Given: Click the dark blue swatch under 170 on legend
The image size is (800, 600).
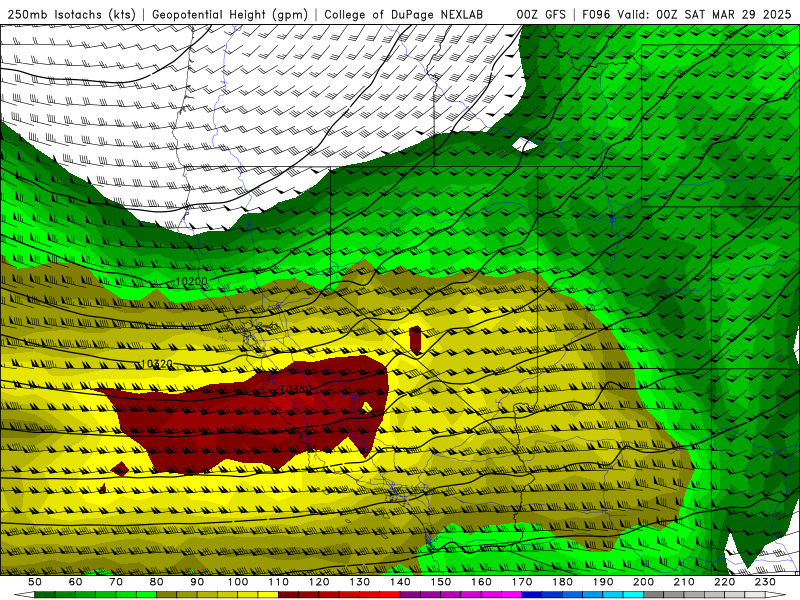Looking at the screenshot, I should point(532,595).
